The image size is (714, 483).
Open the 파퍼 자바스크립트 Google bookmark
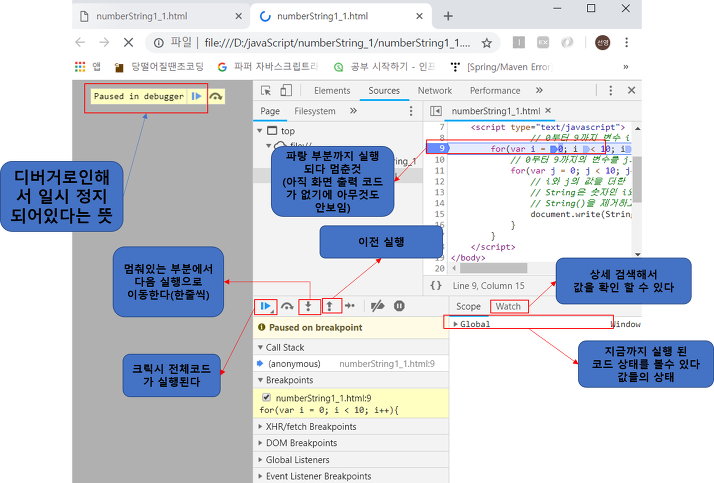click(x=268, y=67)
